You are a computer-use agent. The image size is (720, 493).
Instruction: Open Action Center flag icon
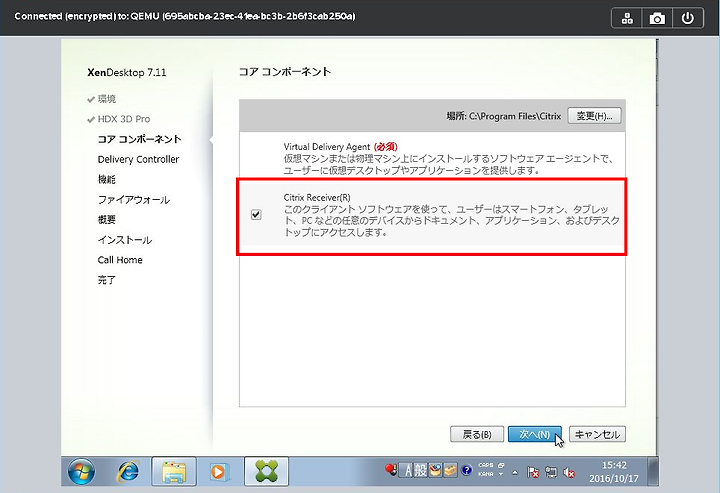click(x=533, y=472)
